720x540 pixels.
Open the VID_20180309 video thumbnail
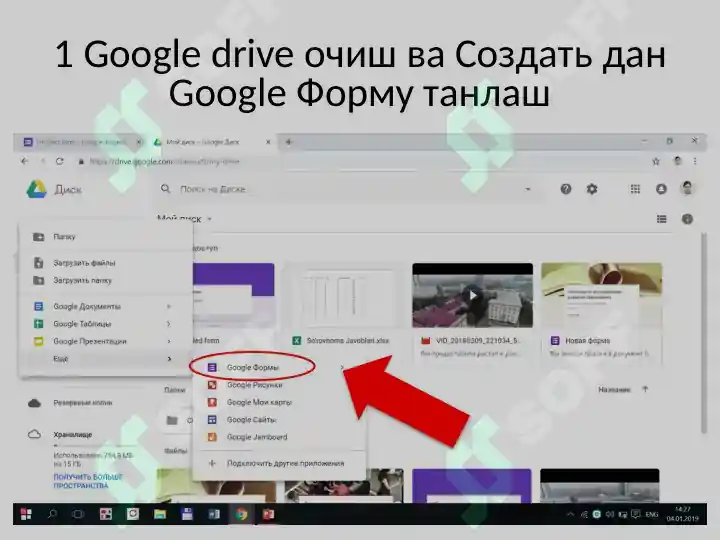coord(472,295)
